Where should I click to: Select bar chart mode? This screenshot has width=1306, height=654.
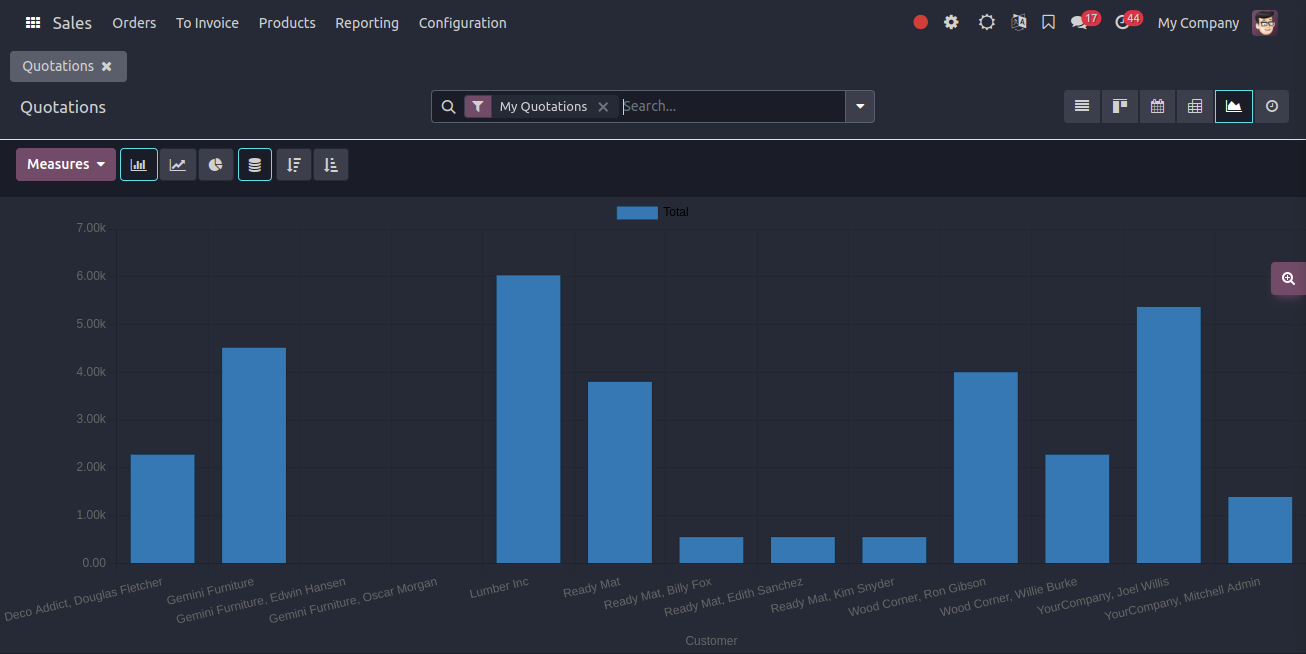click(x=139, y=164)
